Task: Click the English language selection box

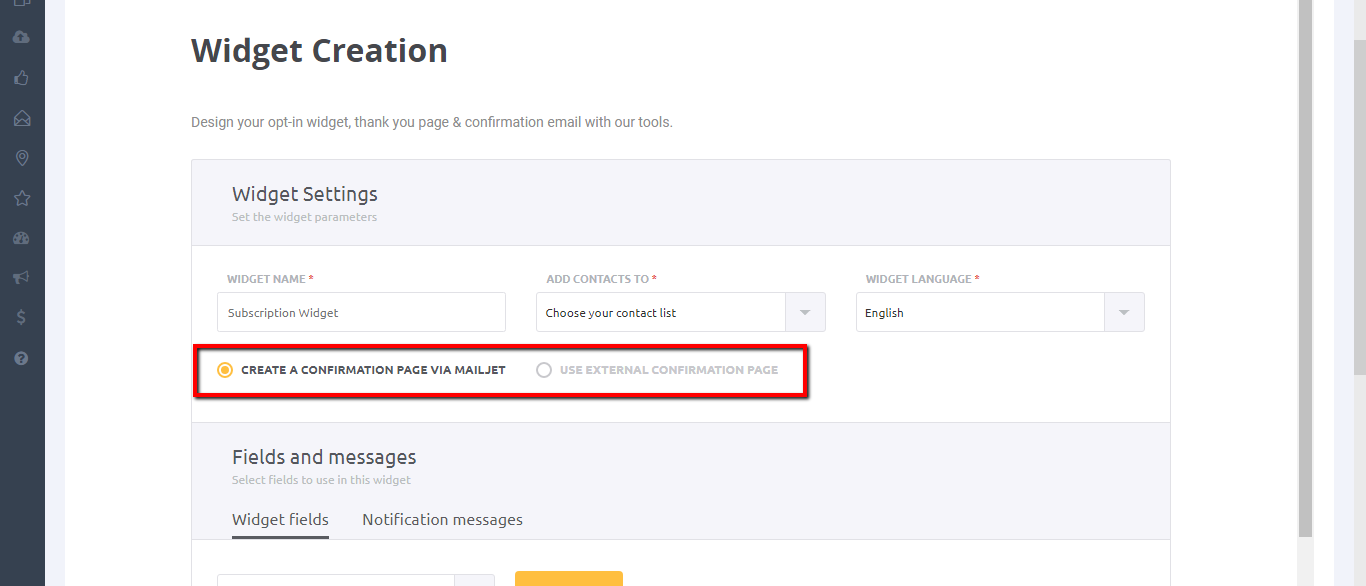Action: (980, 313)
